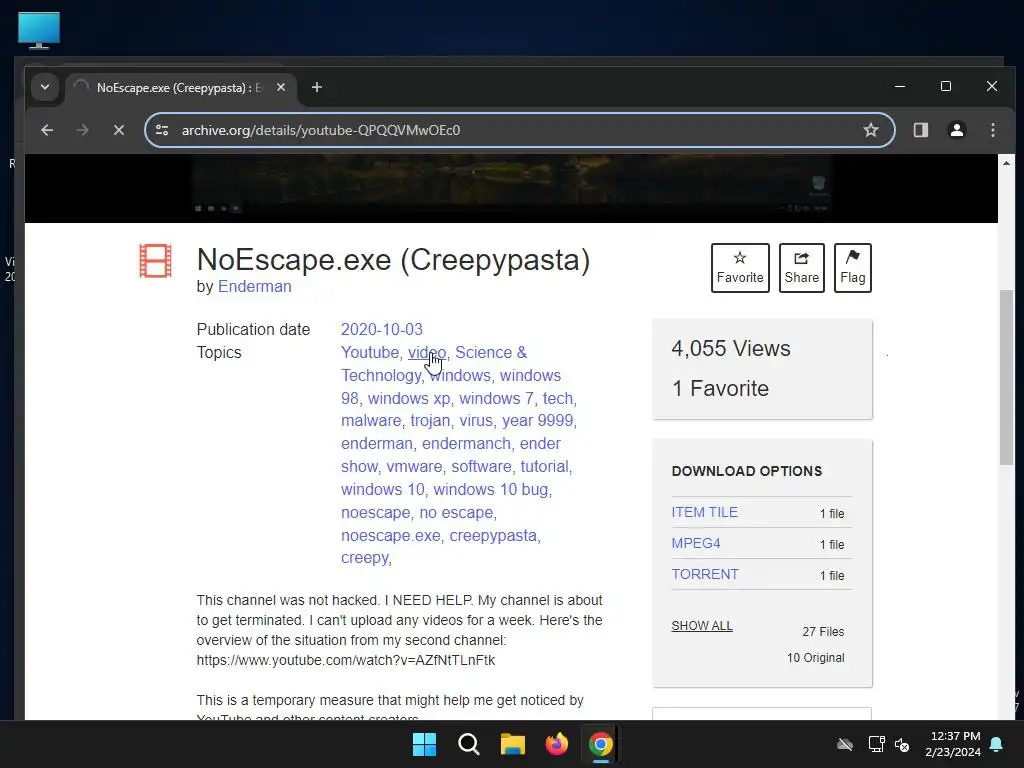Click the video player preview at top
Viewport: 1024px width, 768px height.
[x=511, y=188]
